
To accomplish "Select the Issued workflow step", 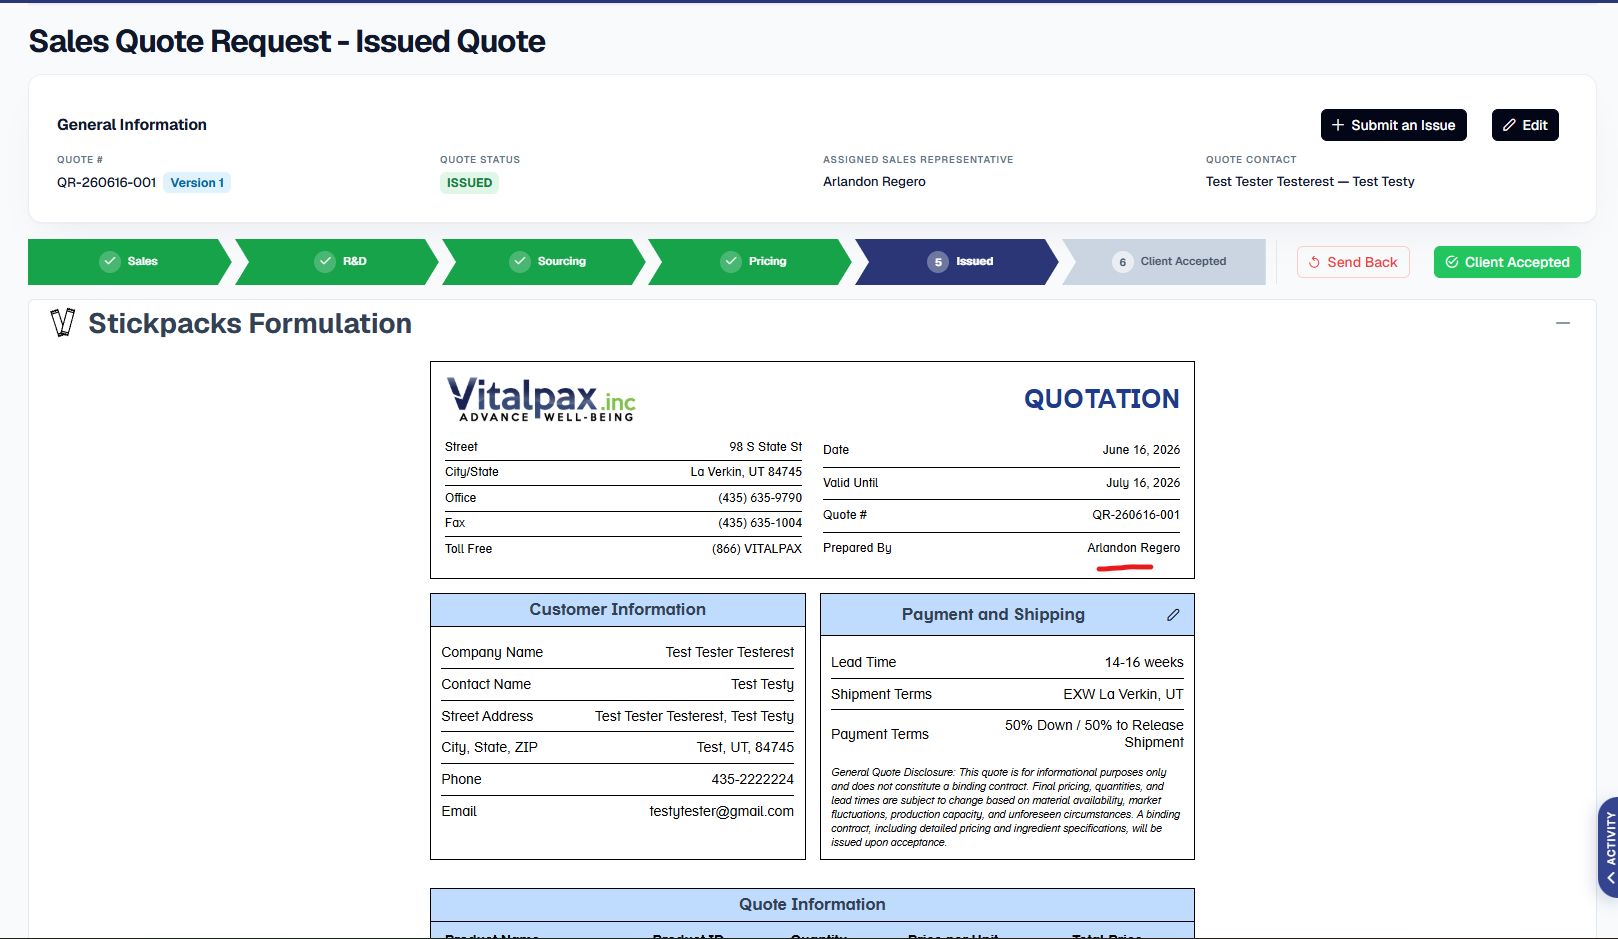I will [959, 262].
